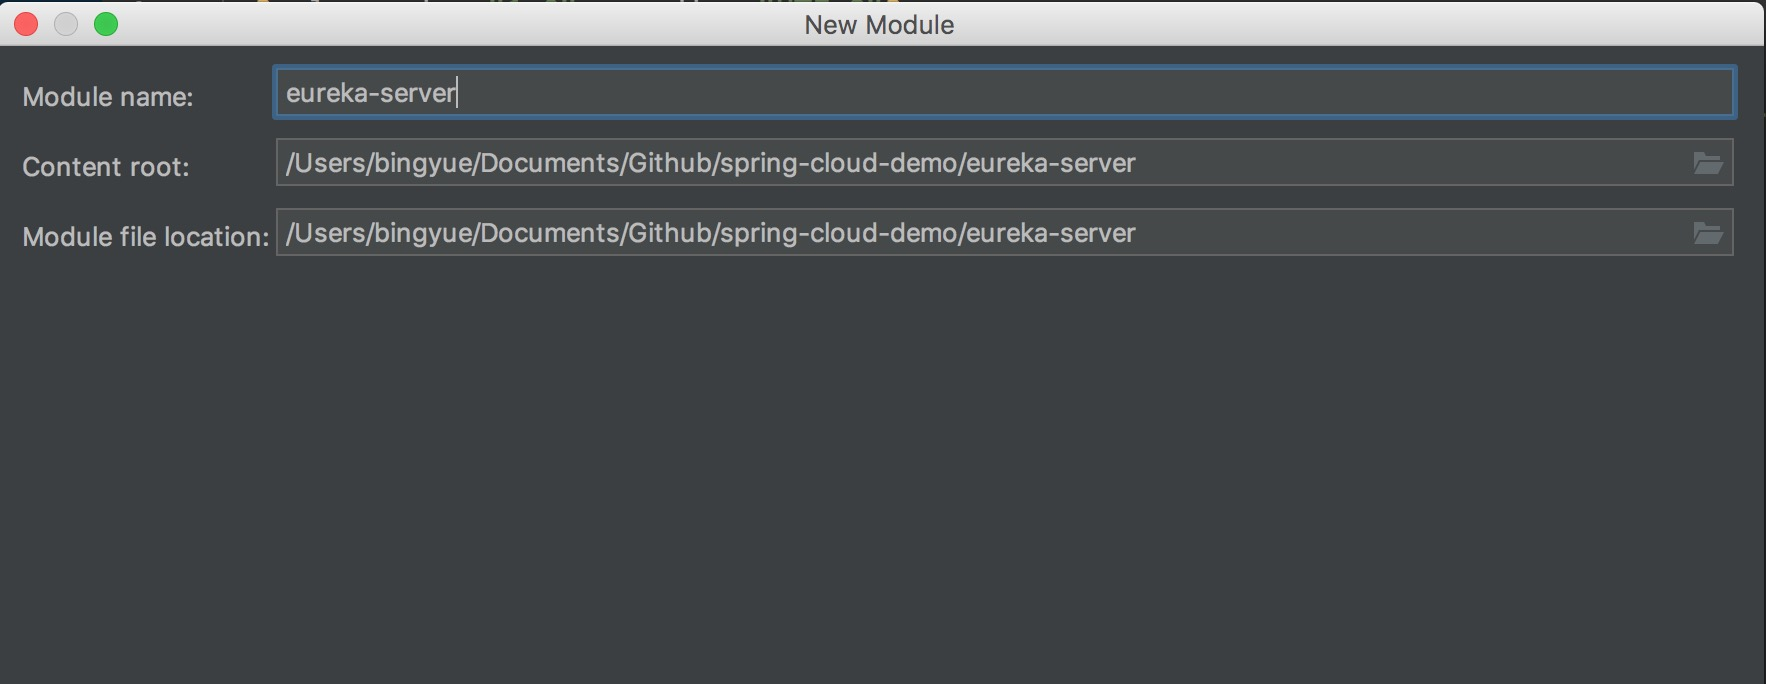Click the green maximize window button
Image resolution: width=1766 pixels, height=684 pixels.
(106, 24)
